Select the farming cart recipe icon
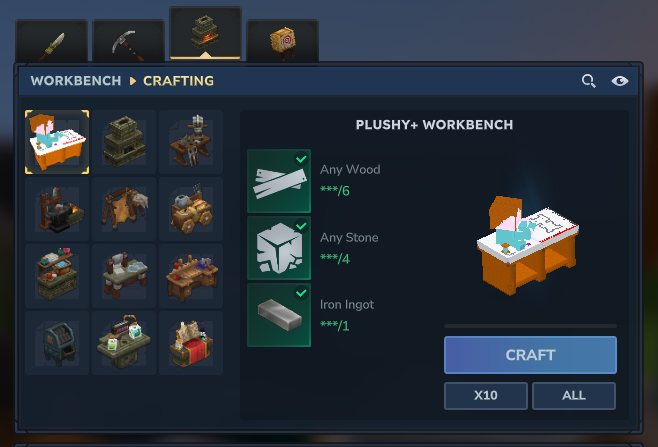 point(191,209)
